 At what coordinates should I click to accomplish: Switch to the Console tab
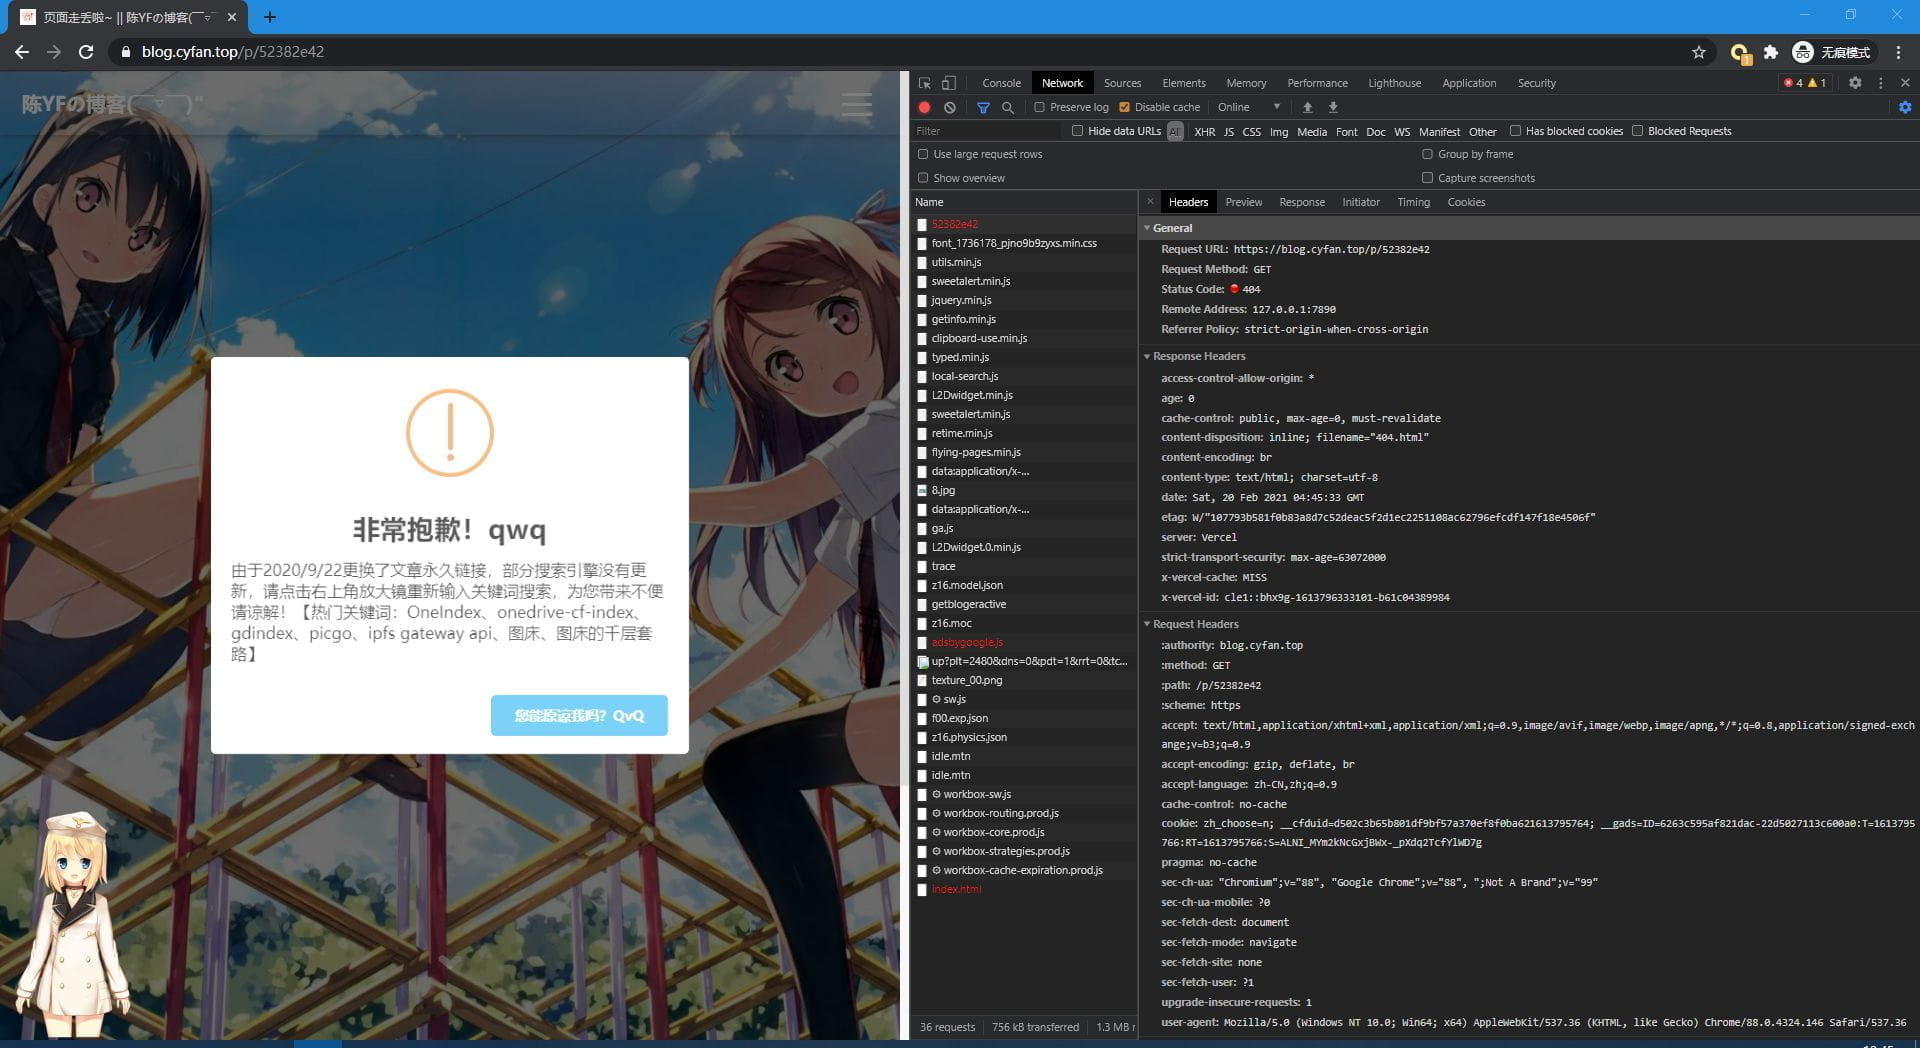[x=1001, y=83]
